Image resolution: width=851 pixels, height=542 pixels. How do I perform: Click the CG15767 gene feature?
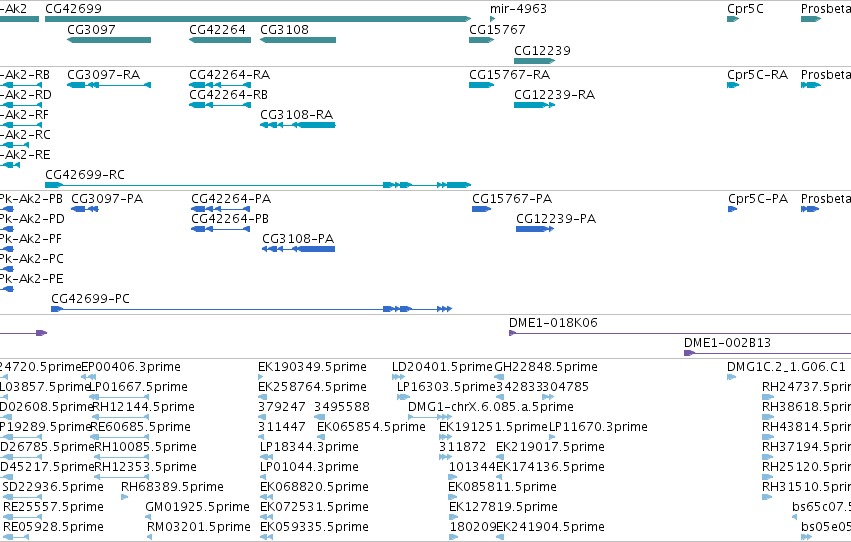point(481,40)
